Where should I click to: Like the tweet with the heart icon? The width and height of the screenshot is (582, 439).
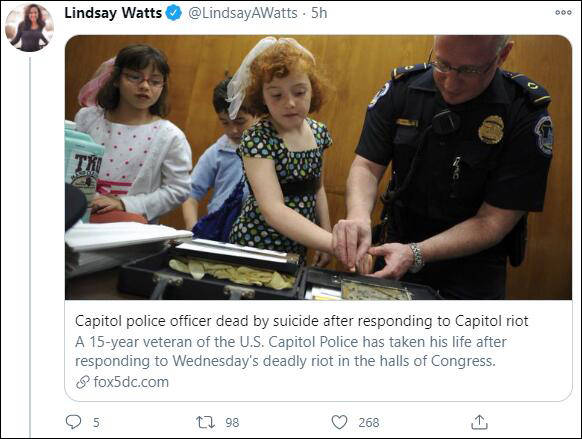coord(339,422)
